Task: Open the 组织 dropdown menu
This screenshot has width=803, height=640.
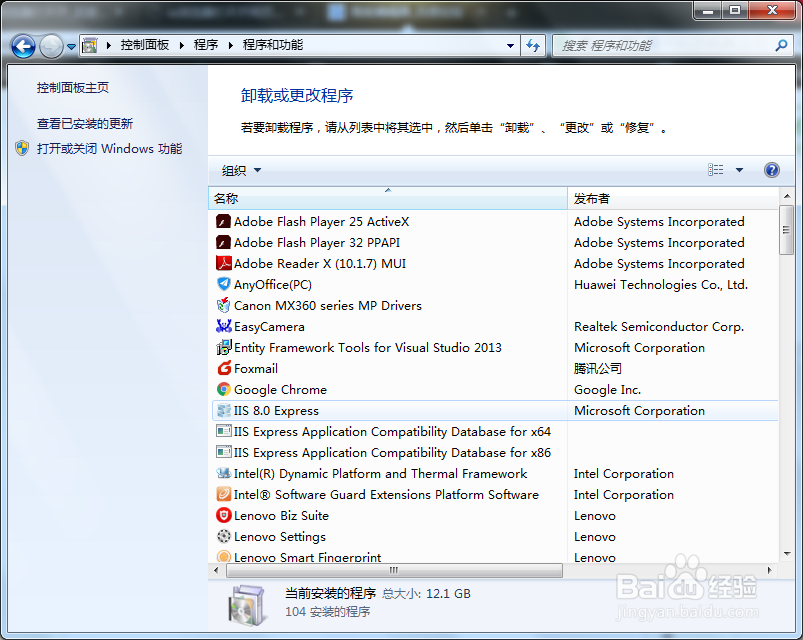Action: tap(241, 170)
